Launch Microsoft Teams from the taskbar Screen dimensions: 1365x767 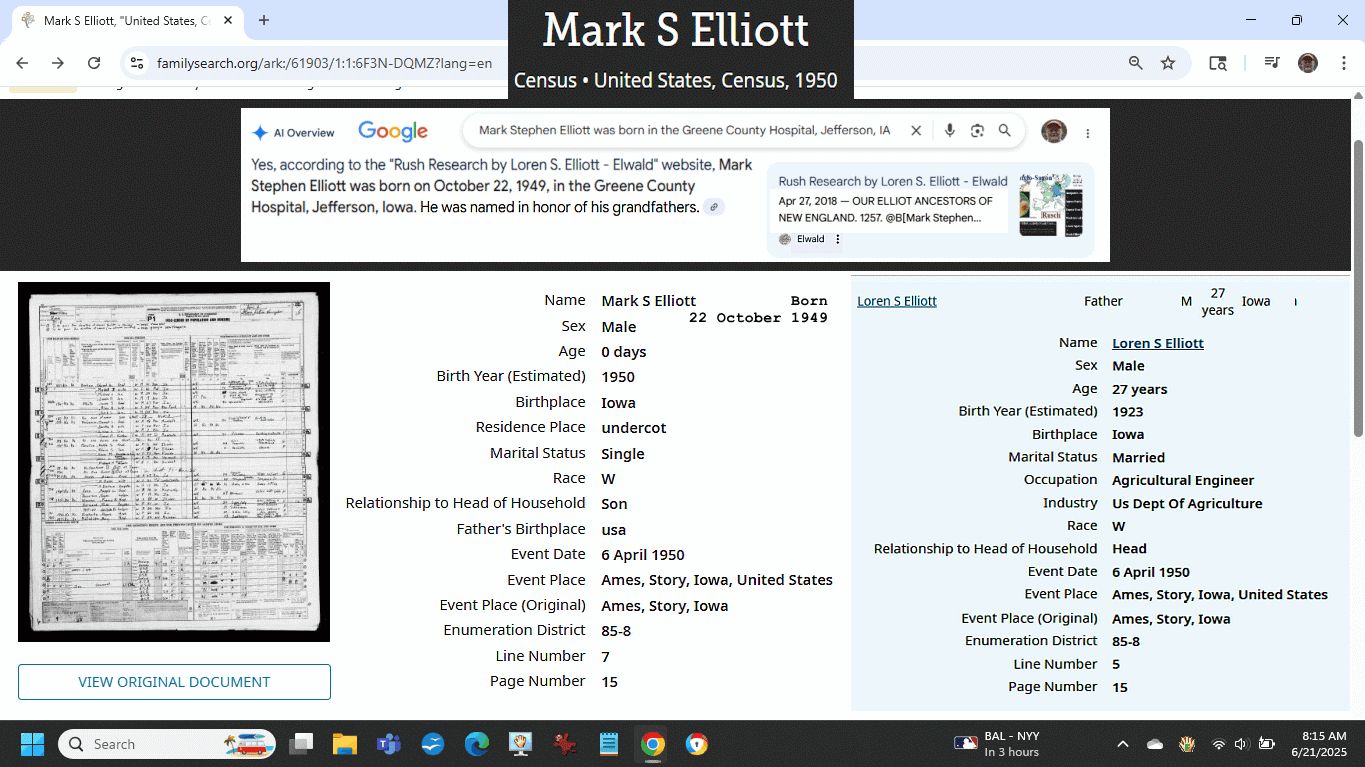point(388,744)
